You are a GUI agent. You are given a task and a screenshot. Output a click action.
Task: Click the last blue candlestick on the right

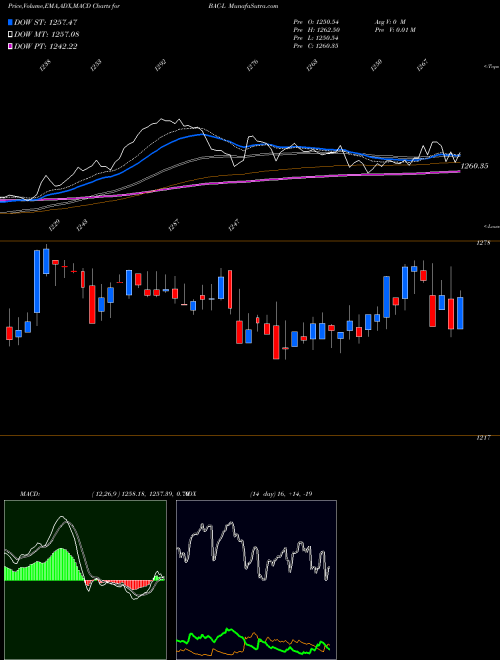click(x=460, y=313)
